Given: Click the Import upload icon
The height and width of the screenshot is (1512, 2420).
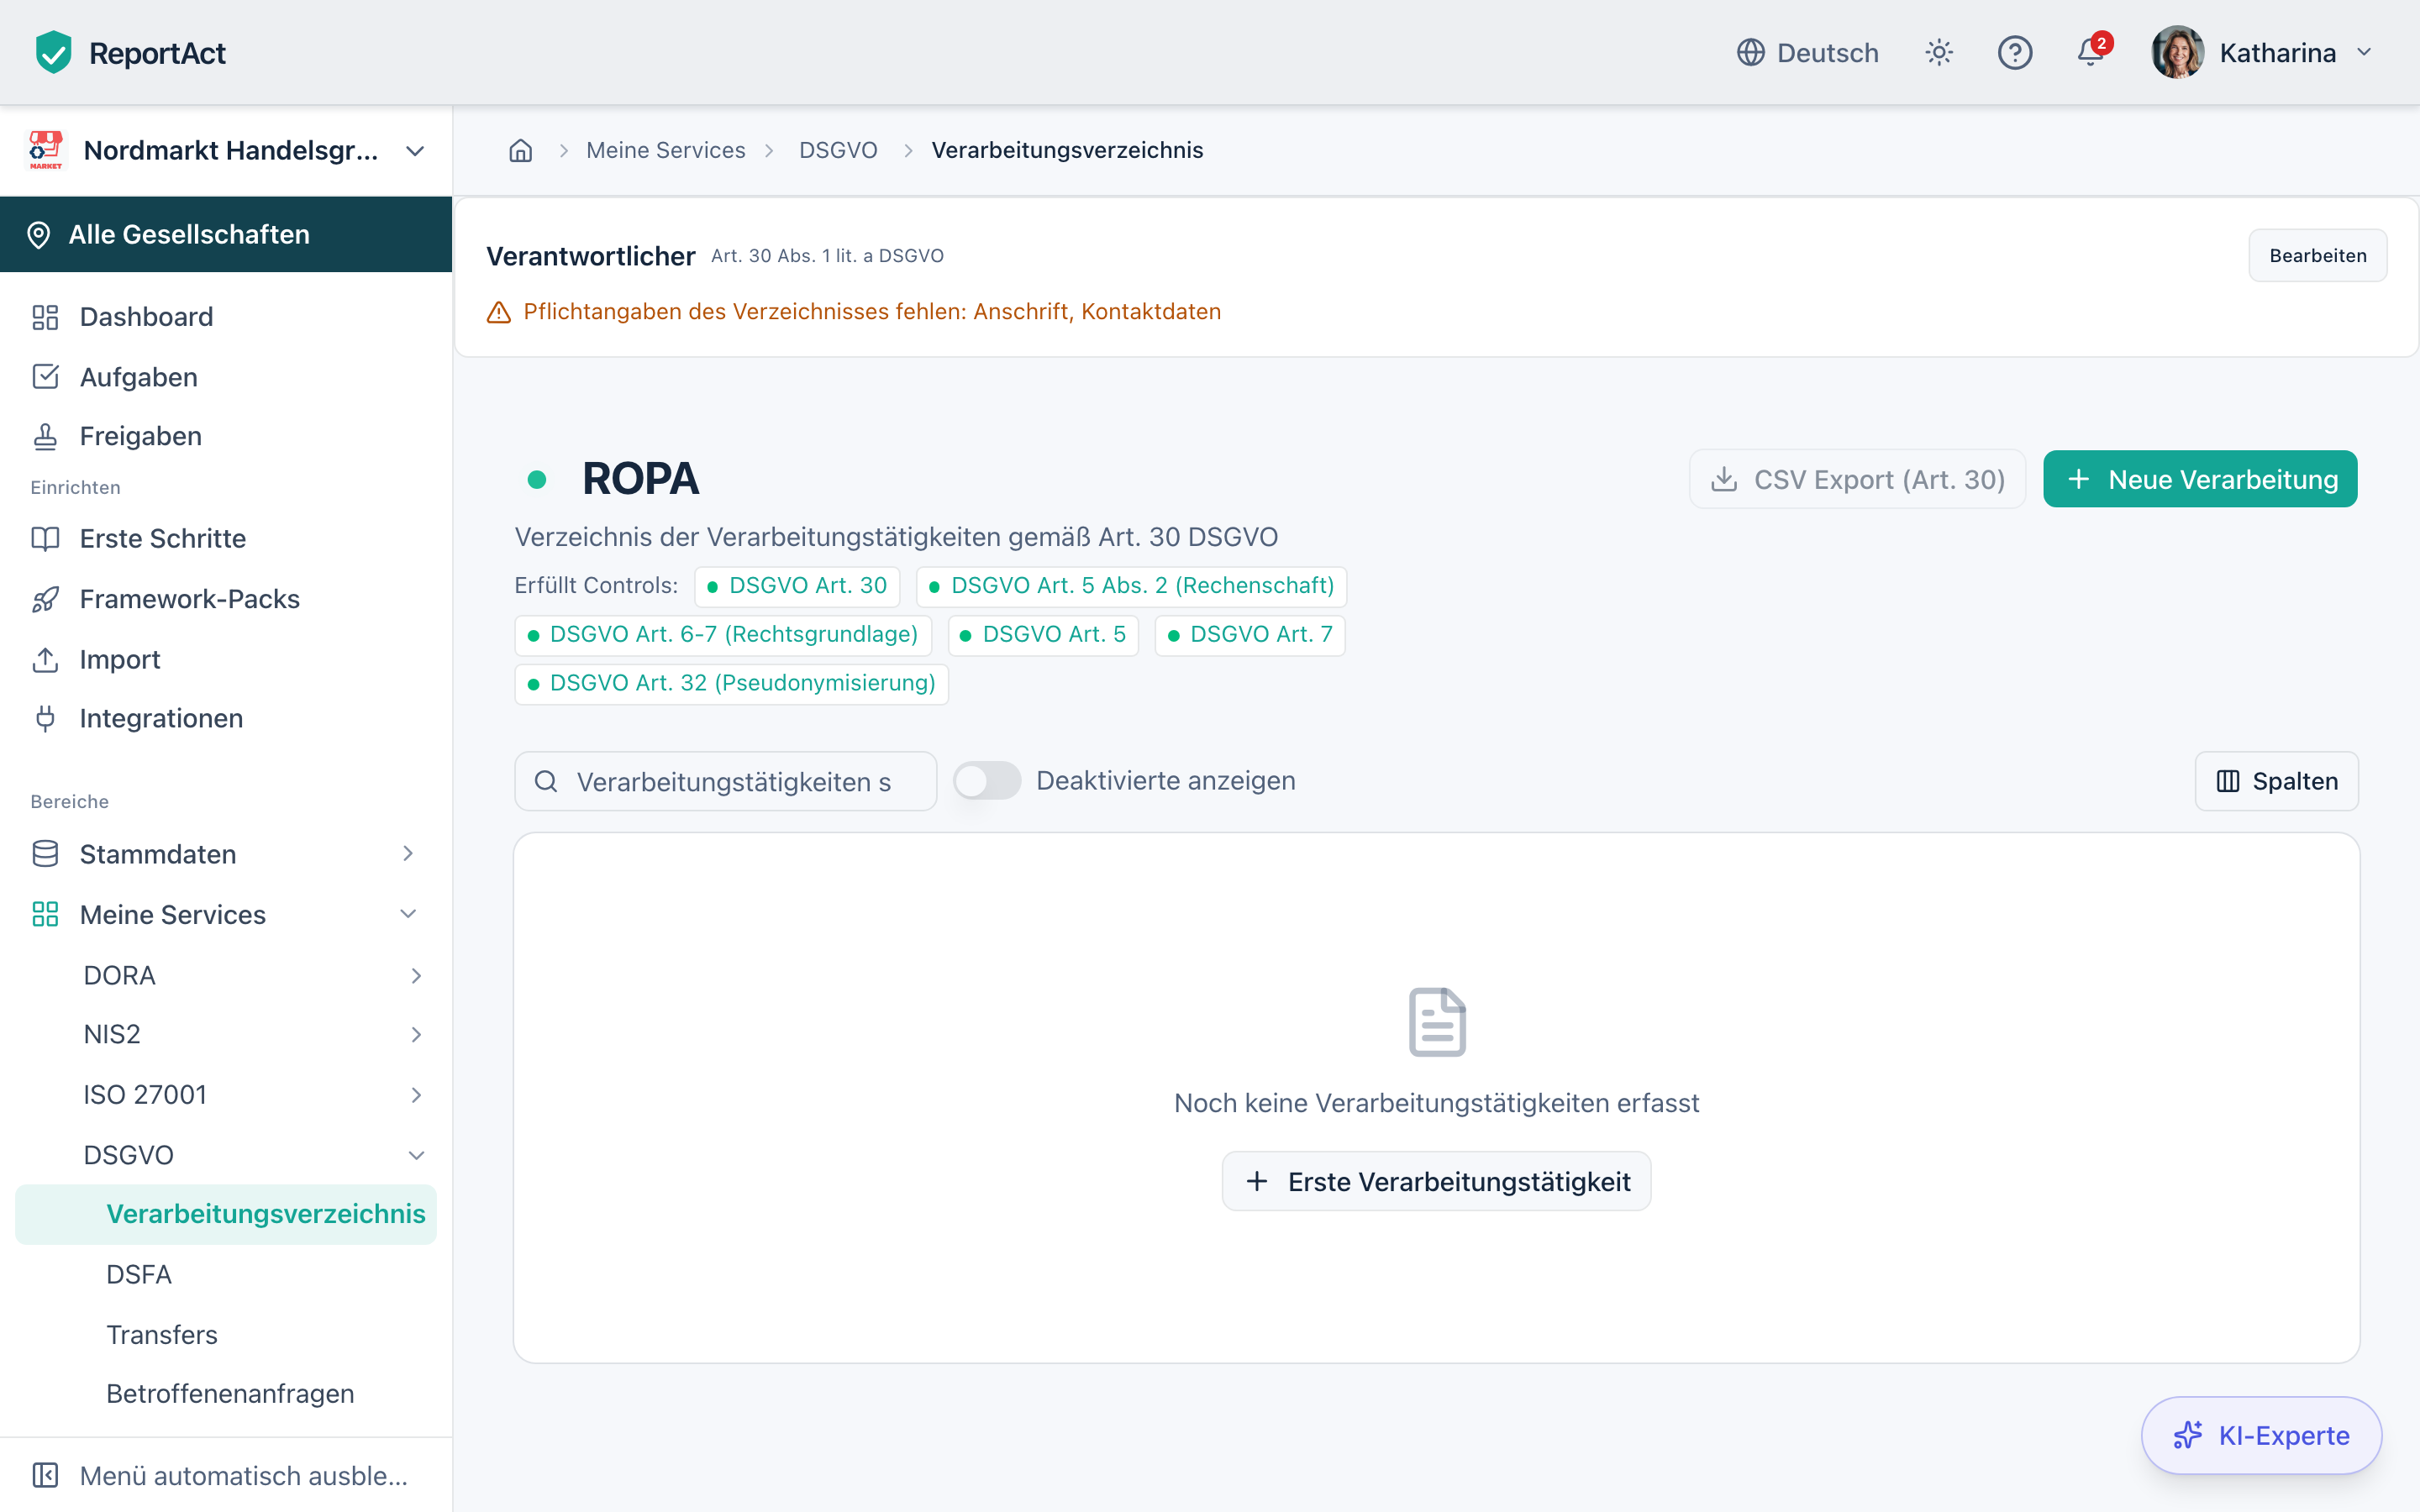Looking at the screenshot, I should click(x=45, y=660).
